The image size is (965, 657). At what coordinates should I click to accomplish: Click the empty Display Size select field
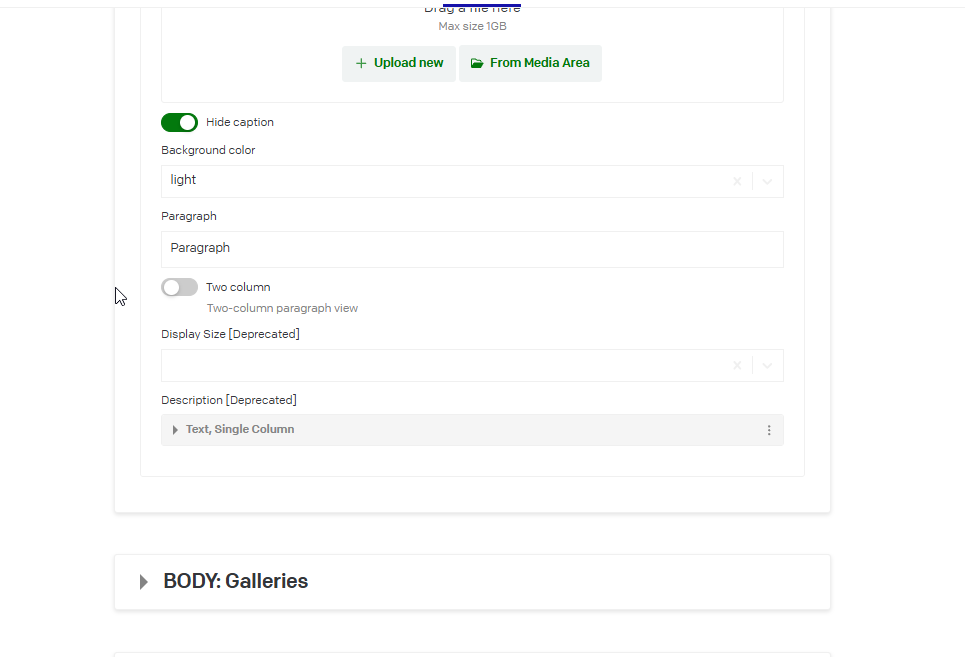pos(440,366)
